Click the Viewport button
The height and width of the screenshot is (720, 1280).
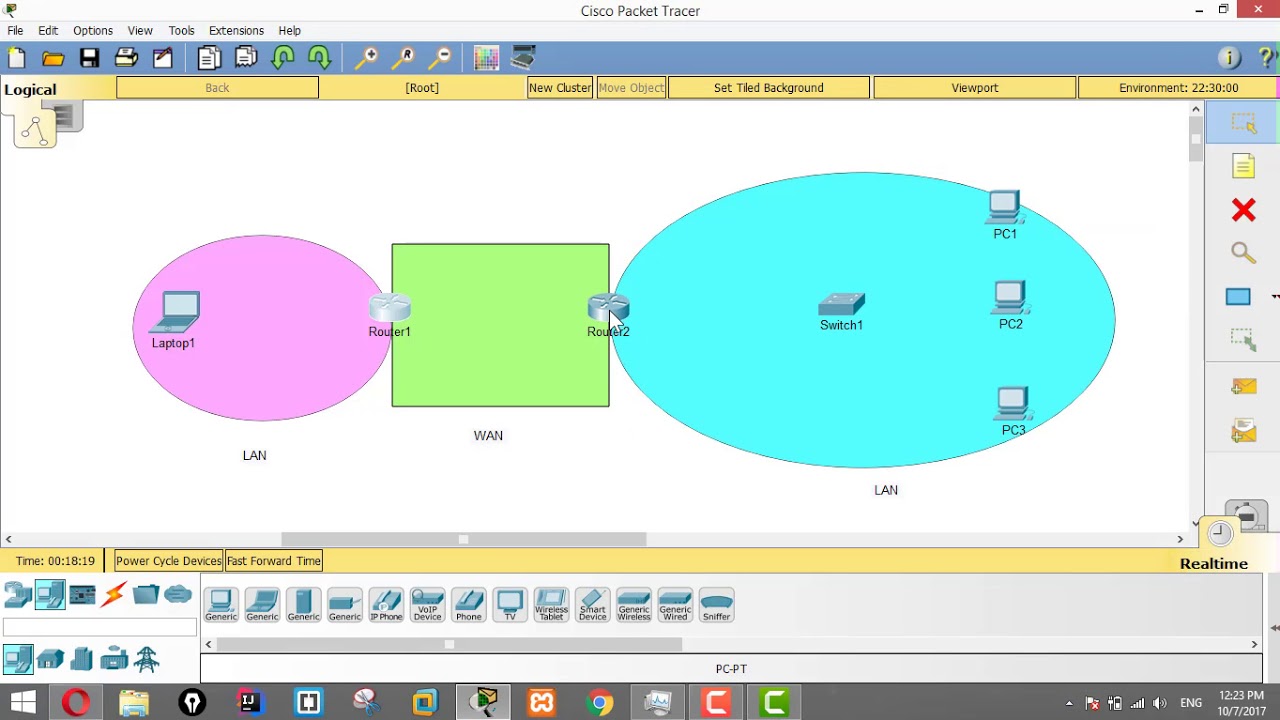(x=975, y=88)
